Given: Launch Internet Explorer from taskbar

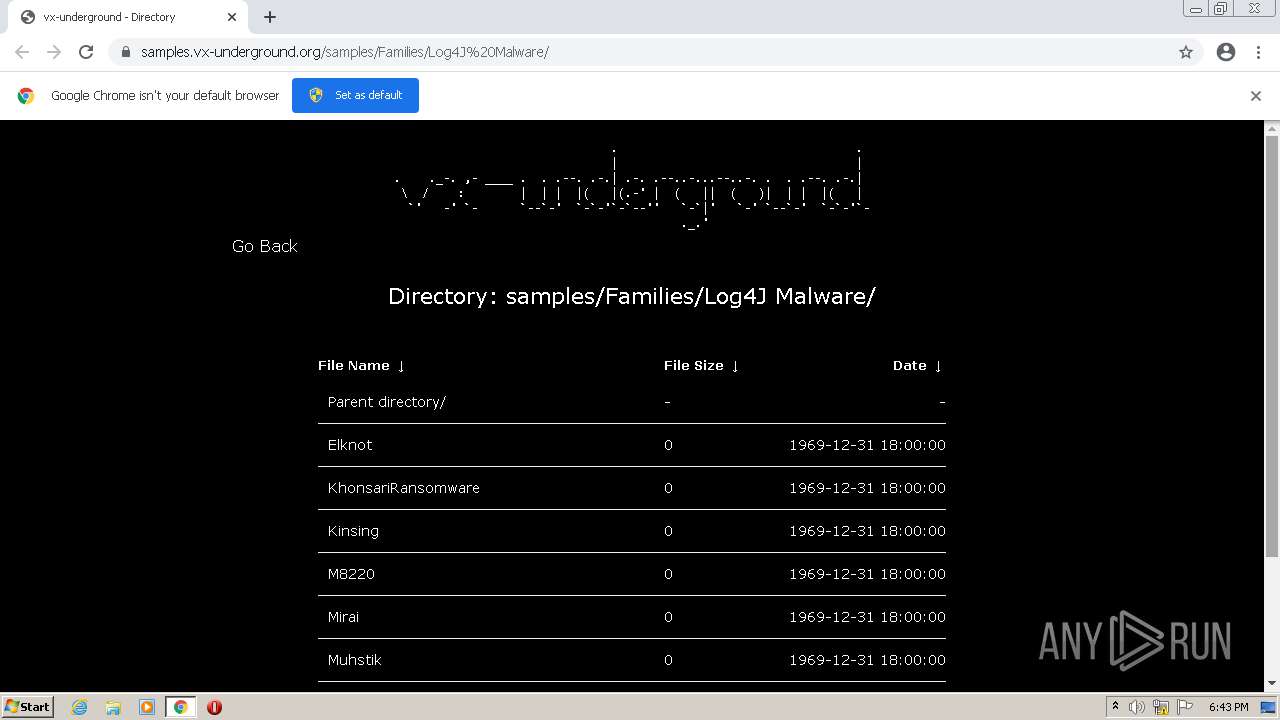Looking at the screenshot, I should pos(80,707).
